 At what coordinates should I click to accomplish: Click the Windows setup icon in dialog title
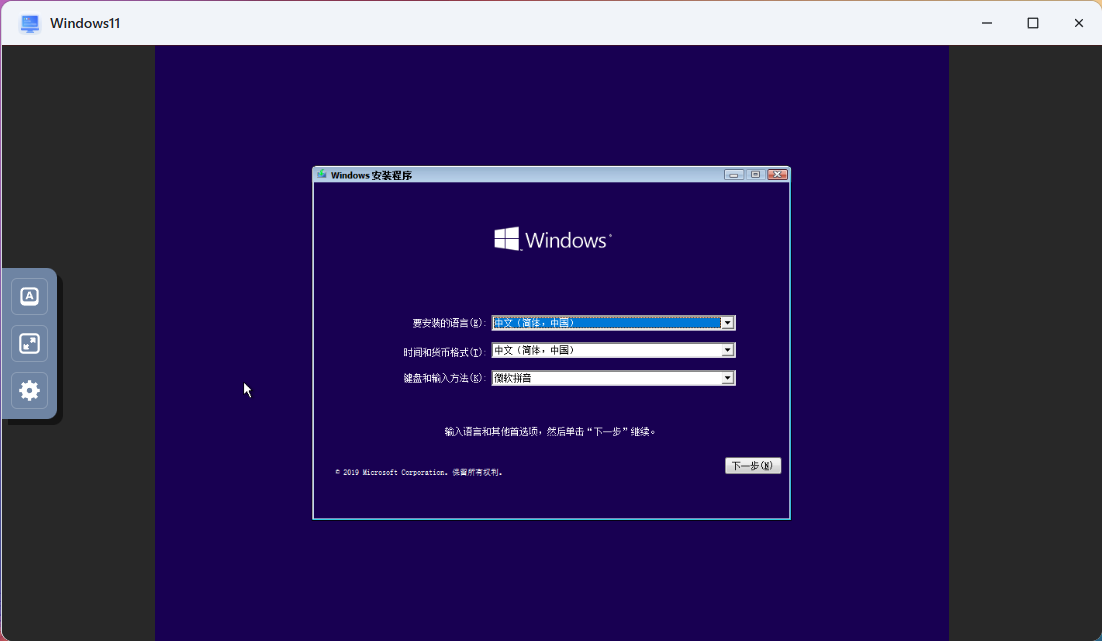click(x=322, y=174)
